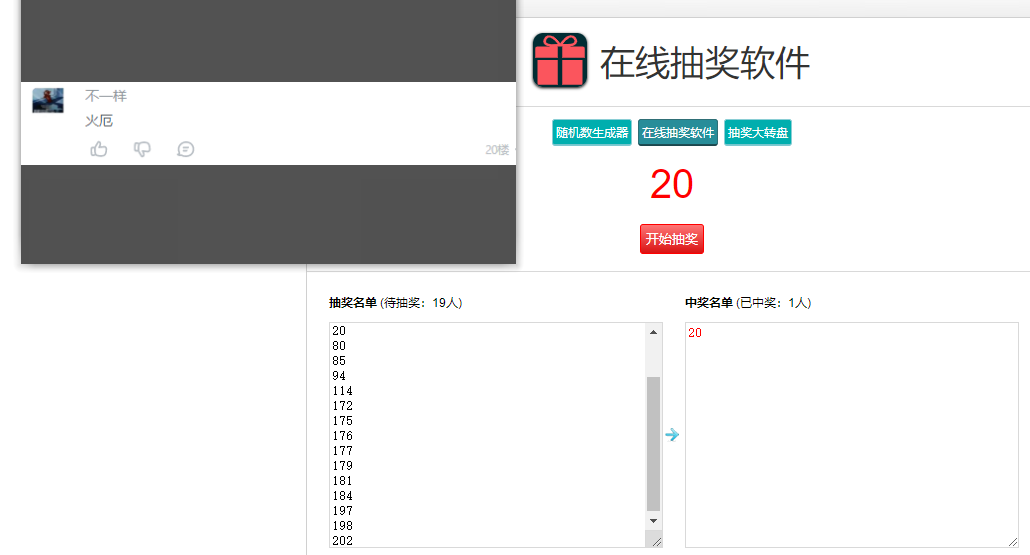The height and width of the screenshot is (555, 1030).
Task: Click the red gift box logo
Action: click(560, 60)
